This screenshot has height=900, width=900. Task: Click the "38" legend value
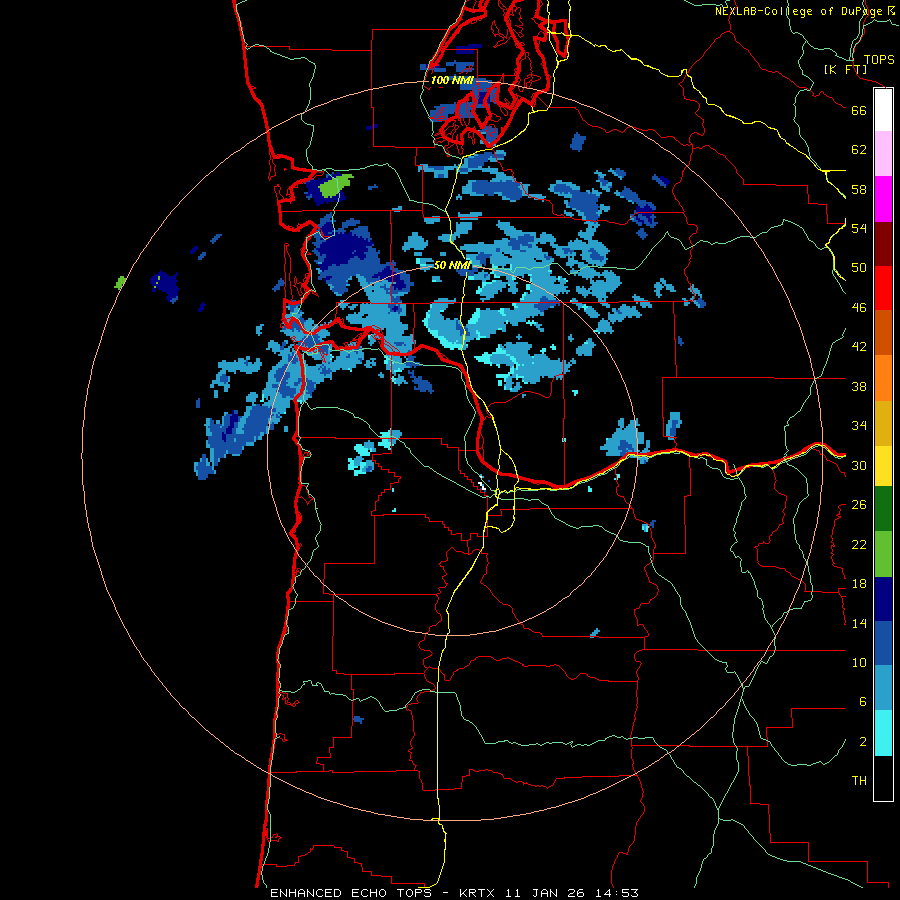(859, 386)
